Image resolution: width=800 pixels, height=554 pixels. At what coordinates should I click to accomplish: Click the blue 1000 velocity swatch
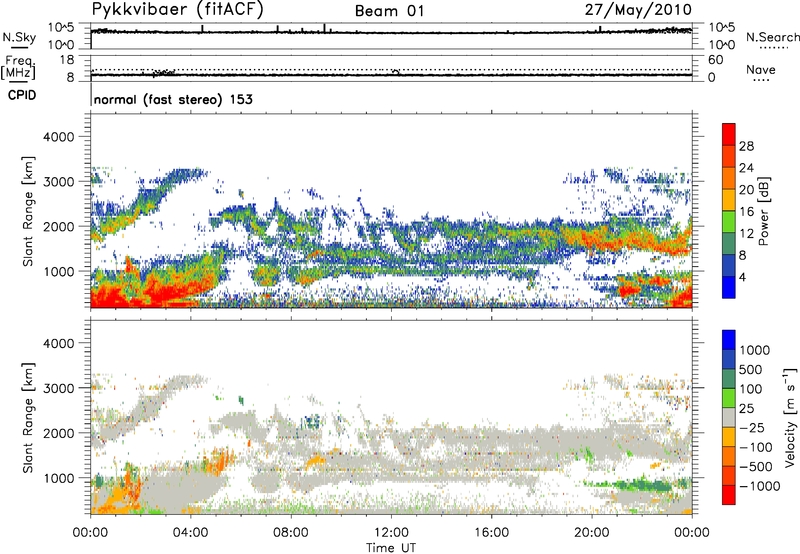point(729,340)
